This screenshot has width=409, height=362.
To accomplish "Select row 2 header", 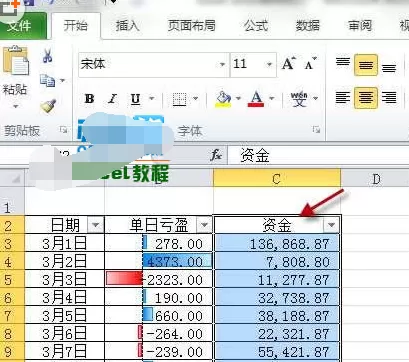I will click(12, 225).
